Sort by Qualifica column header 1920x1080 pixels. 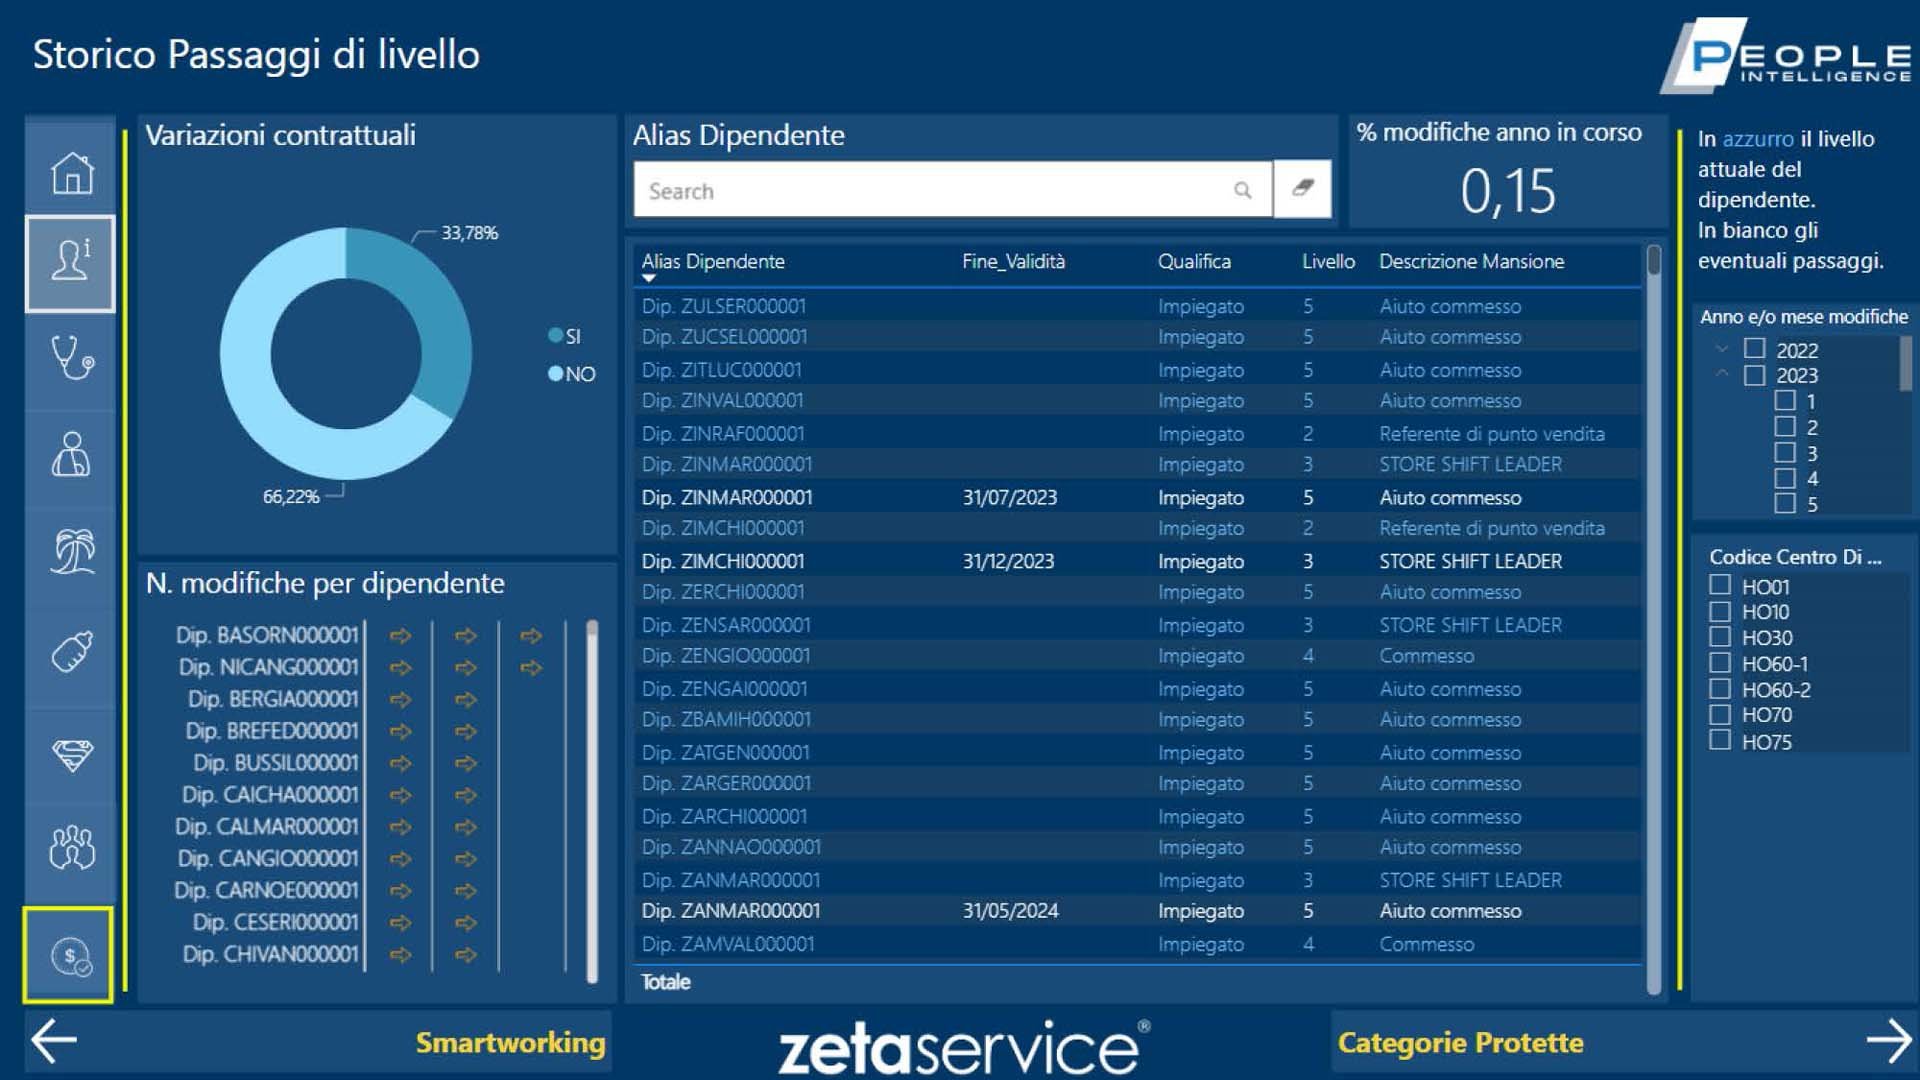click(1194, 261)
